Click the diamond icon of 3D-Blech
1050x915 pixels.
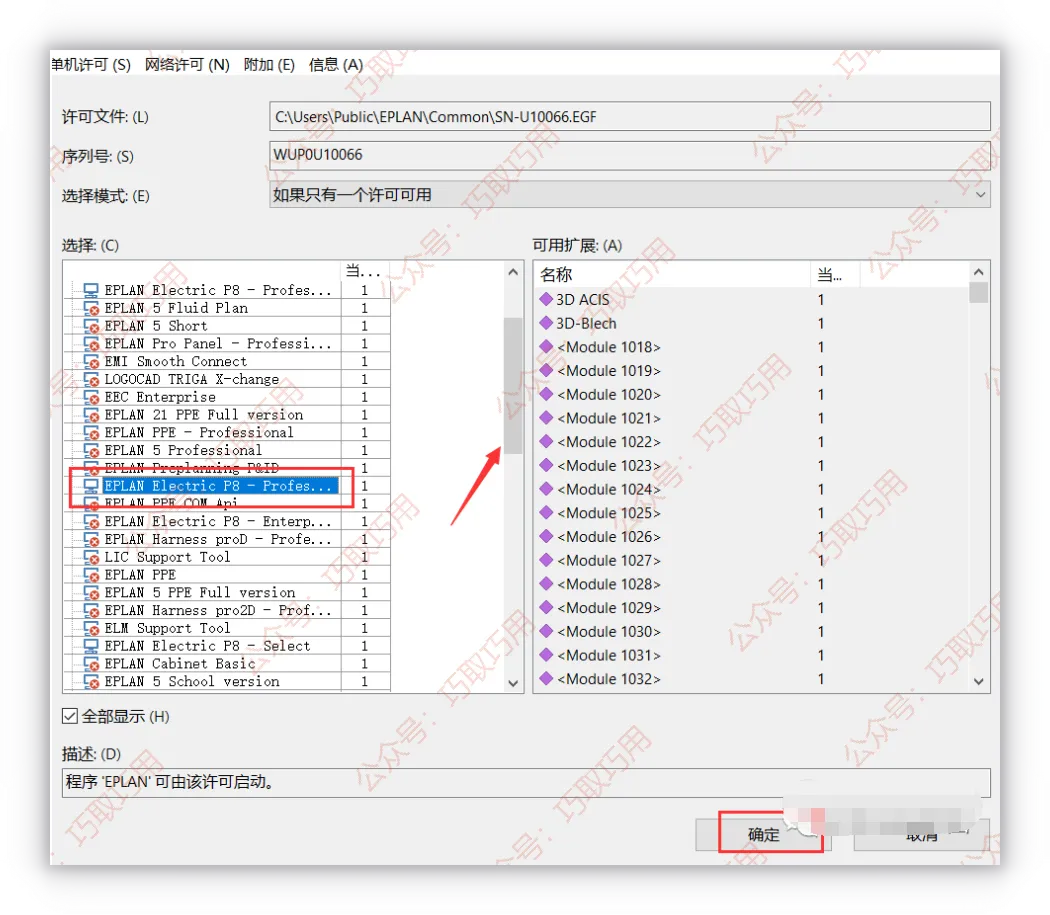click(x=546, y=323)
